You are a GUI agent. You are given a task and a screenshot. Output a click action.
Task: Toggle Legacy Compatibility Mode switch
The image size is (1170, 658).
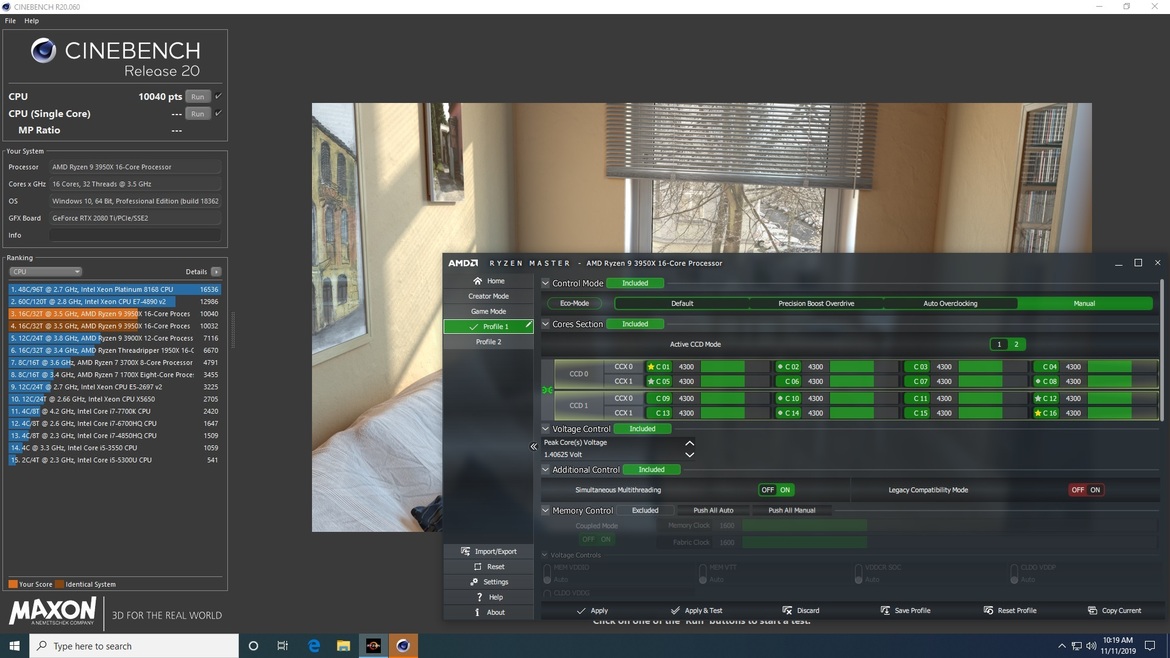[x=1086, y=490]
